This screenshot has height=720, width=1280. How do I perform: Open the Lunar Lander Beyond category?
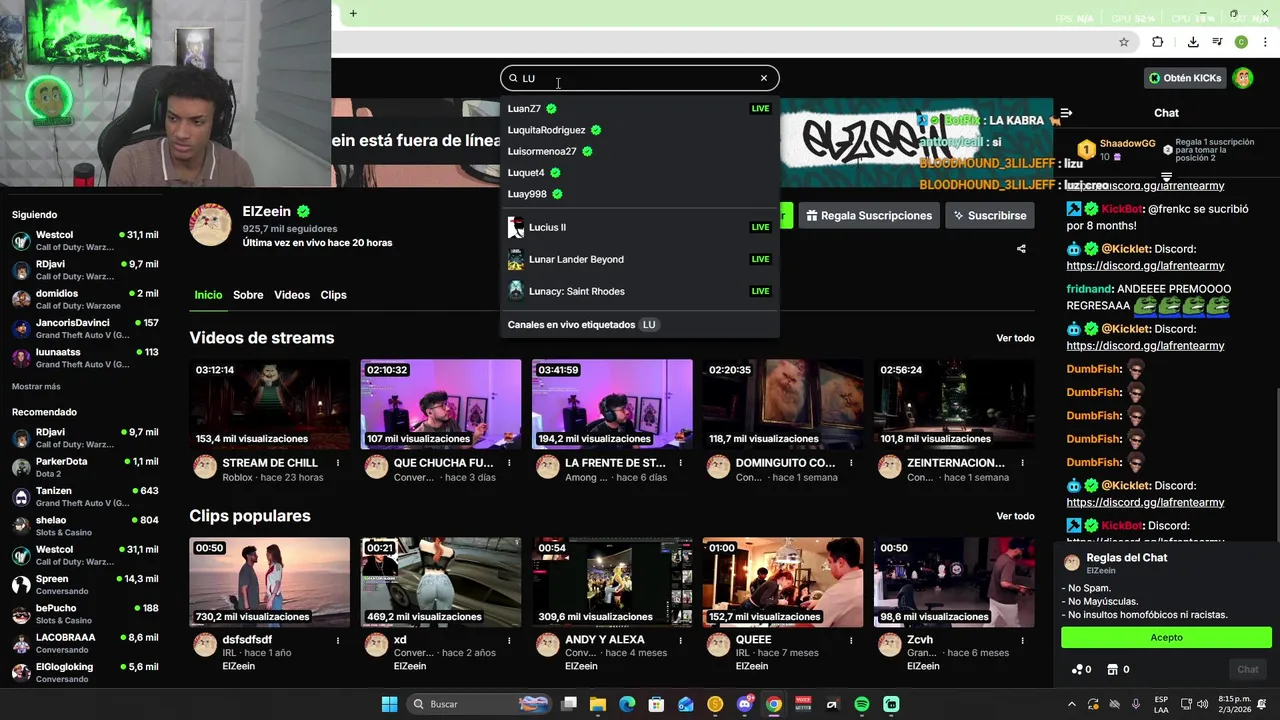[639, 259]
